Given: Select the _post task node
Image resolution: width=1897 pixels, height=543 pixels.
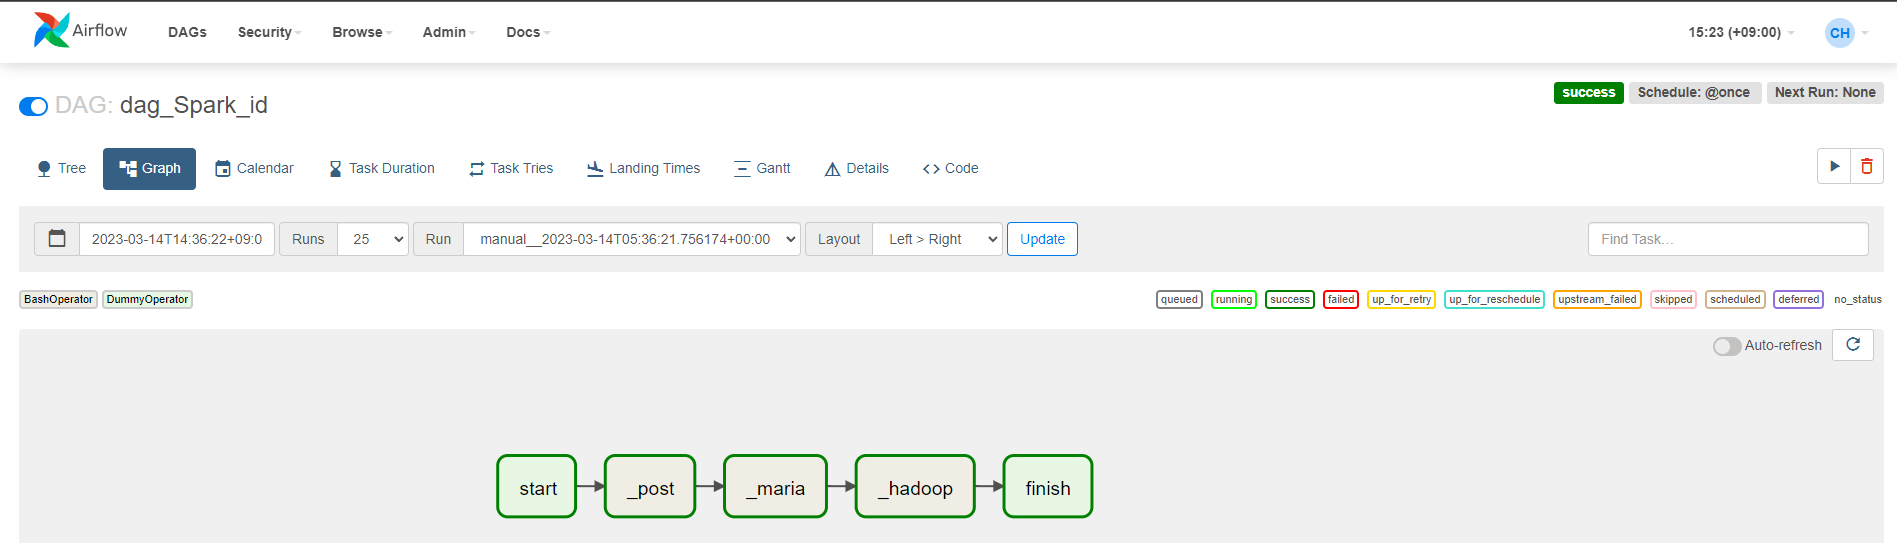Looking at the screenshot, I should [650, 487].
